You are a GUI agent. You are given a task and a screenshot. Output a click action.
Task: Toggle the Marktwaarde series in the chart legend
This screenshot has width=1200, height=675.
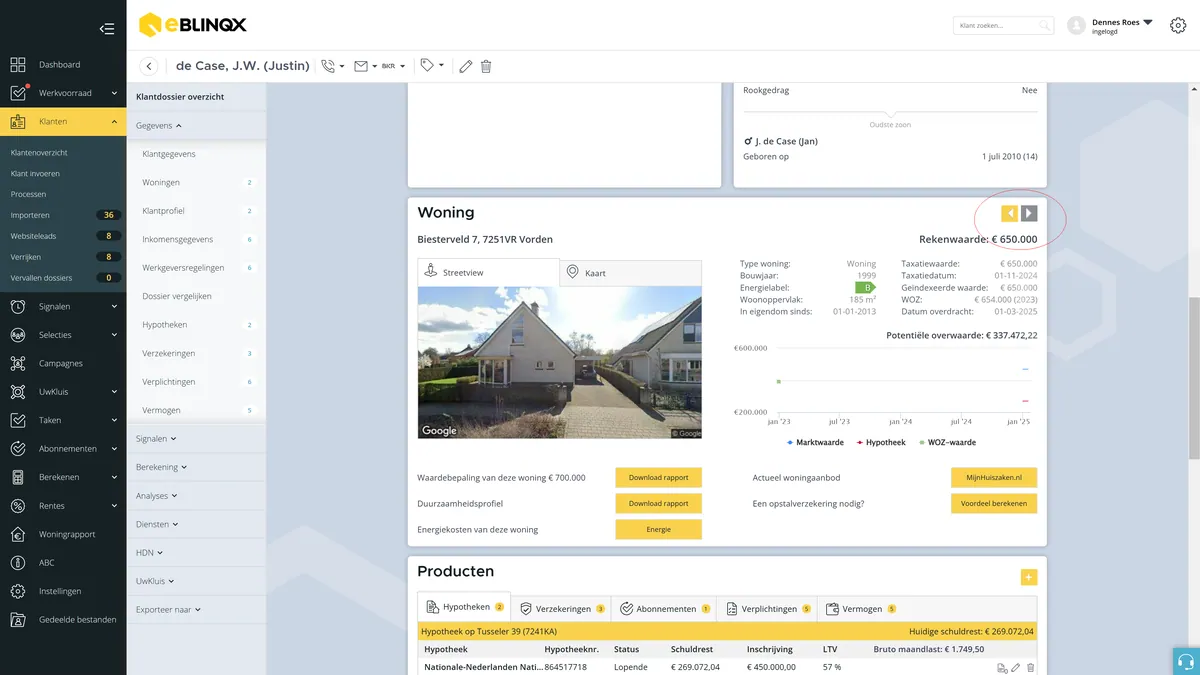[815, 442]
